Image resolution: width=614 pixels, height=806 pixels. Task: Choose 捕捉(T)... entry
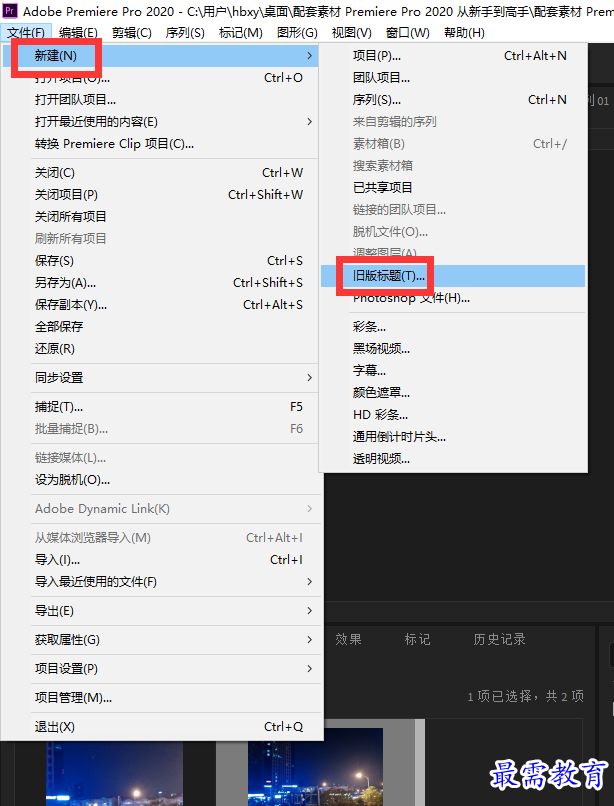click(160, 407)
